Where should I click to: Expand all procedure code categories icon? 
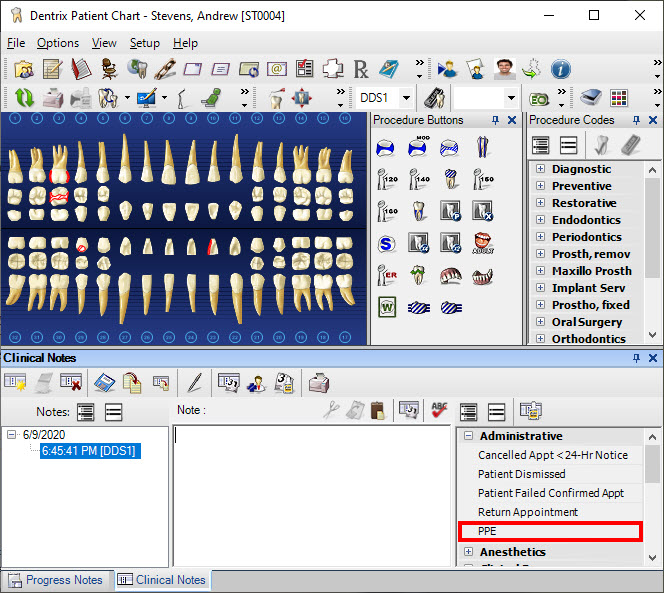541,146
